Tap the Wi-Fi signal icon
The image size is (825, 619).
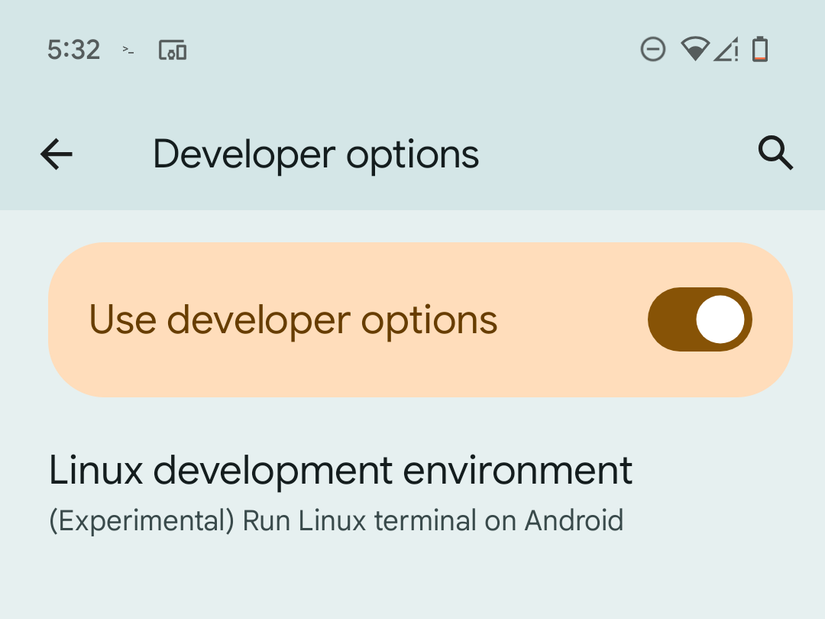695,49
